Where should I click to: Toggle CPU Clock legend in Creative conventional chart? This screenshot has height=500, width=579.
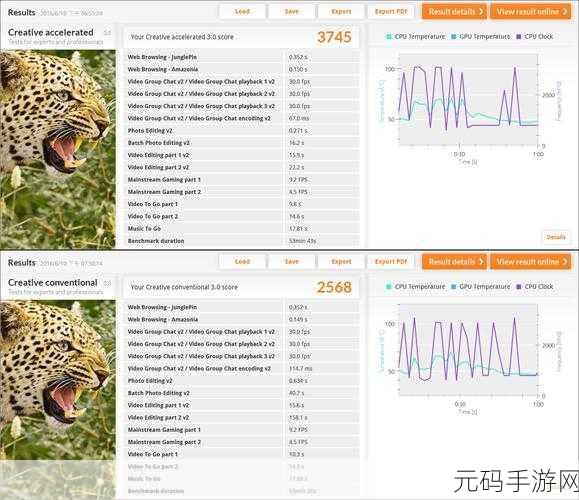tap(535, 287)
